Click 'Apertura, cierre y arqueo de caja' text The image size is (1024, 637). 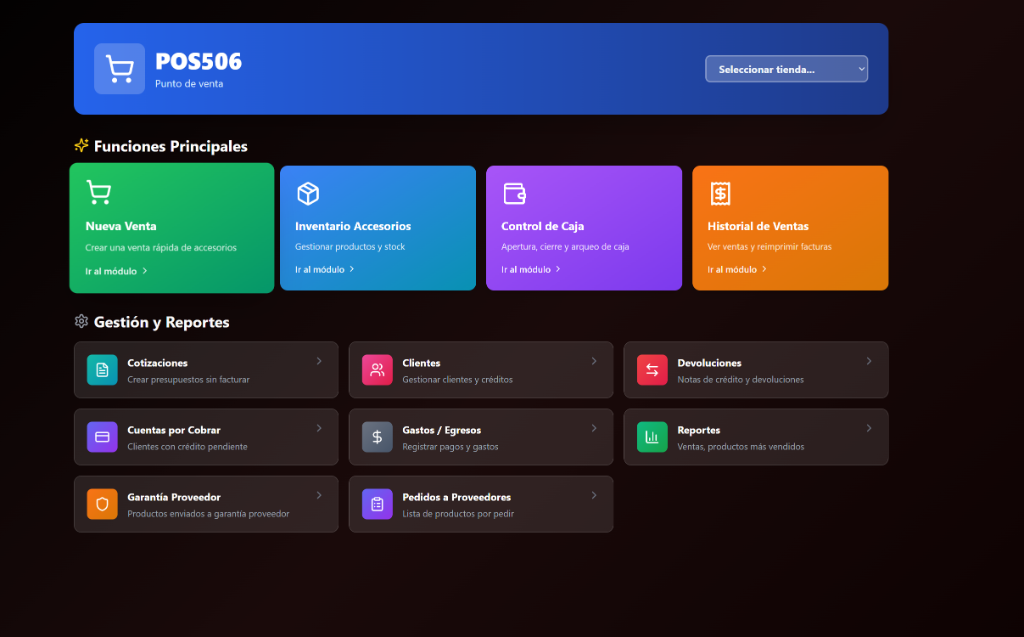tap(565, 246)
